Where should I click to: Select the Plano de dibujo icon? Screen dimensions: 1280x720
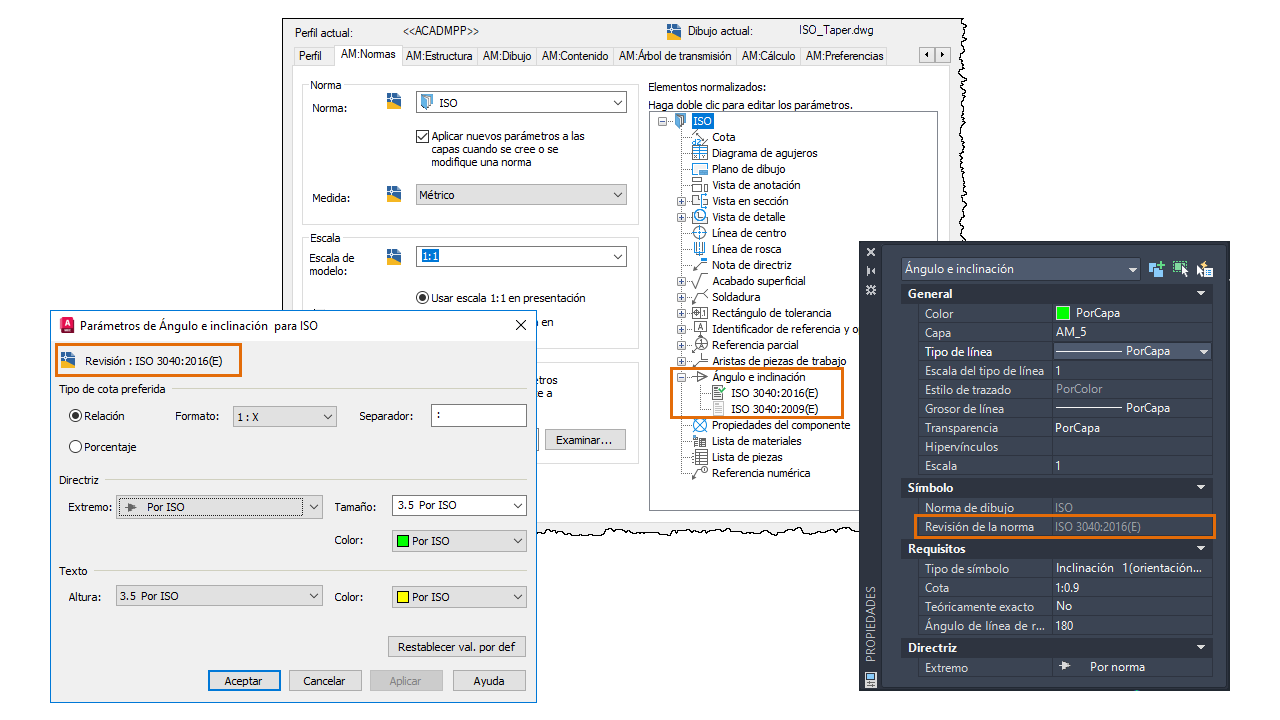click(x=700, y=169)
